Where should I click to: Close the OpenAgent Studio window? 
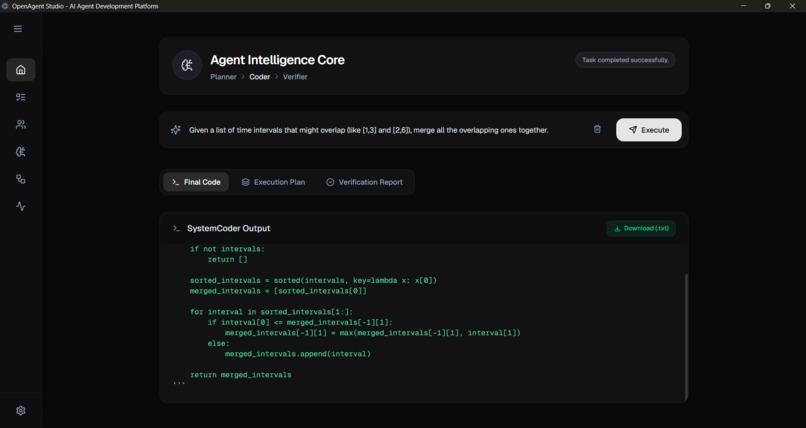(792, 6)
